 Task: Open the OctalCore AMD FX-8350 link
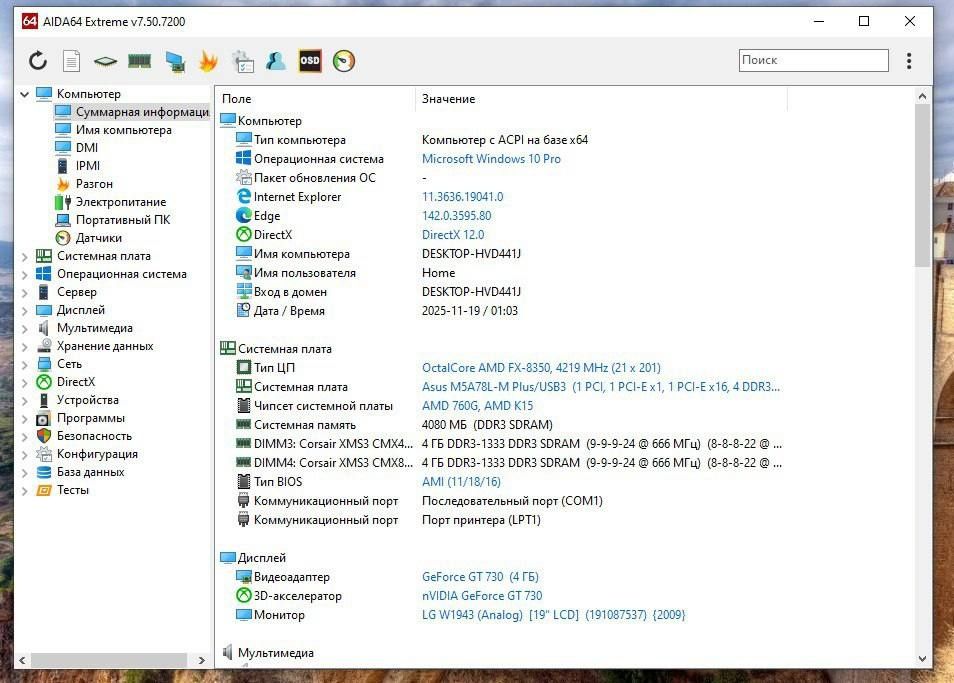tap(541, 368)
